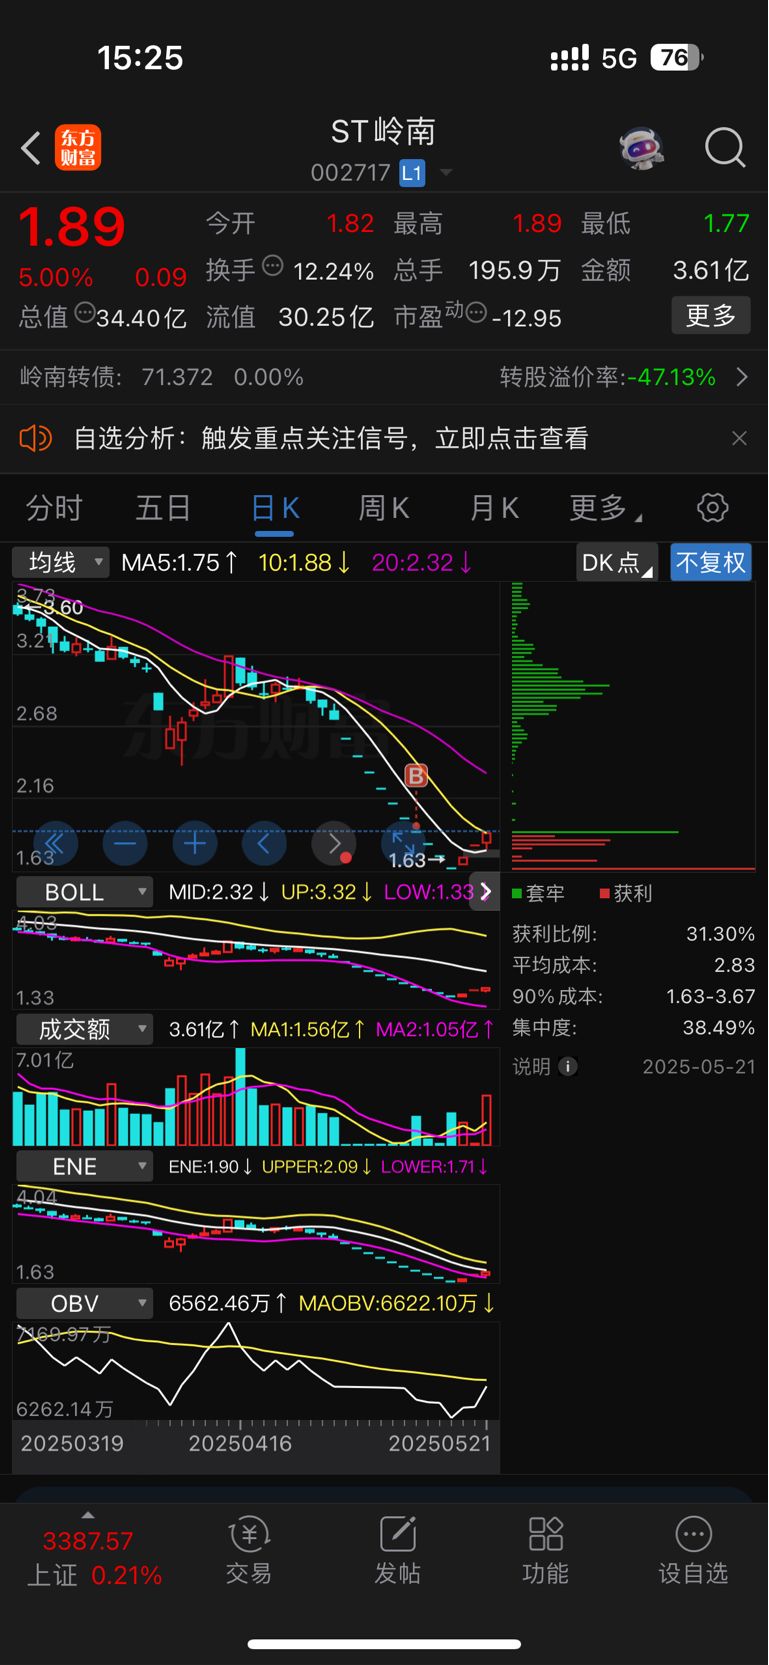Open the 成交额 indicator dropdown
Viewport: 769px width, 1665px height.
pos(85,1029)
